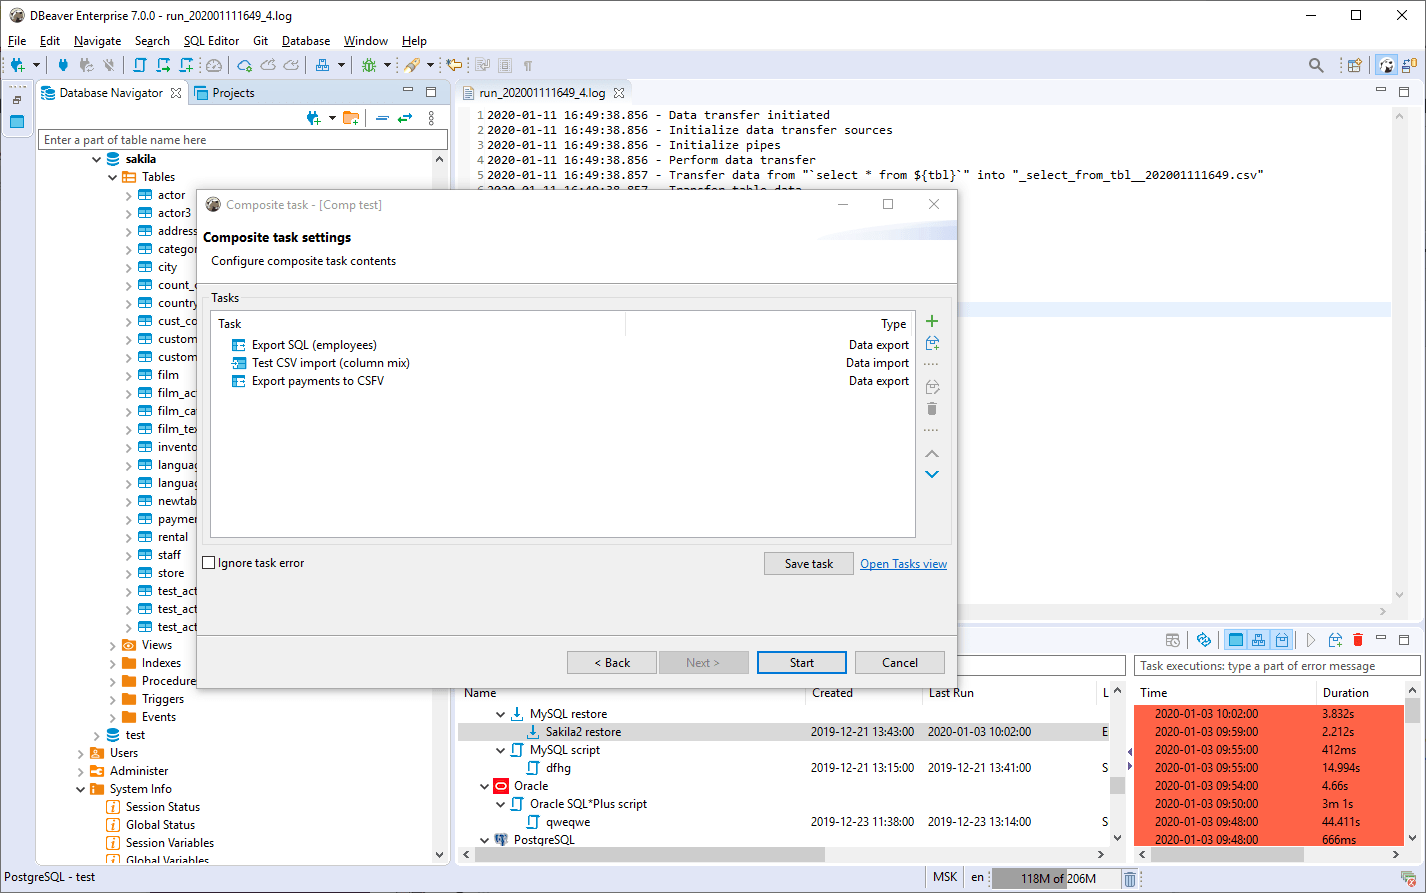Open the SQL Editor menu
This screenshot has width=1426, height=893.
pyautogui.click(x=211, y=41)
